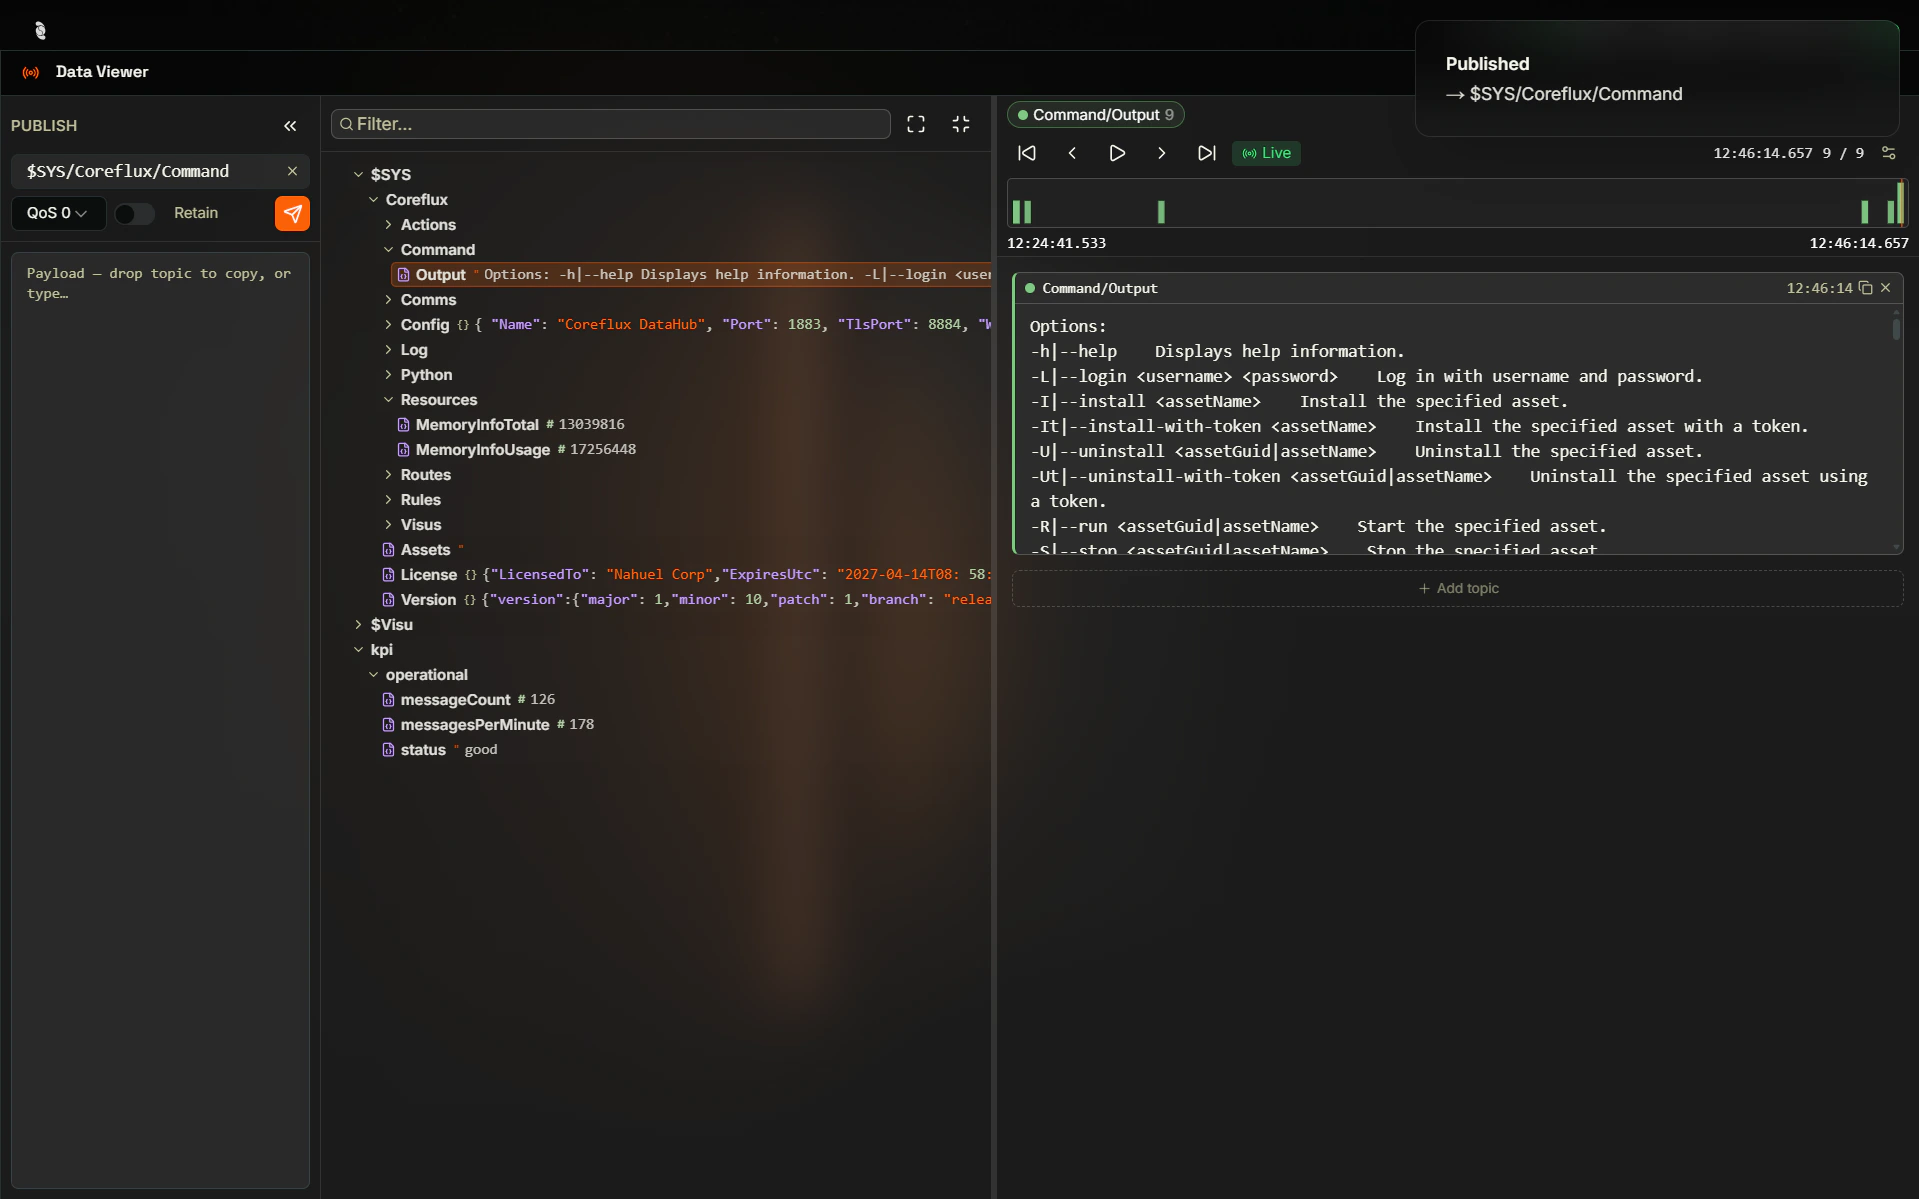Viewport: 1919px width, 1199px height.
Task: Click inside the Filter topics field
Action: click(610, 123)
